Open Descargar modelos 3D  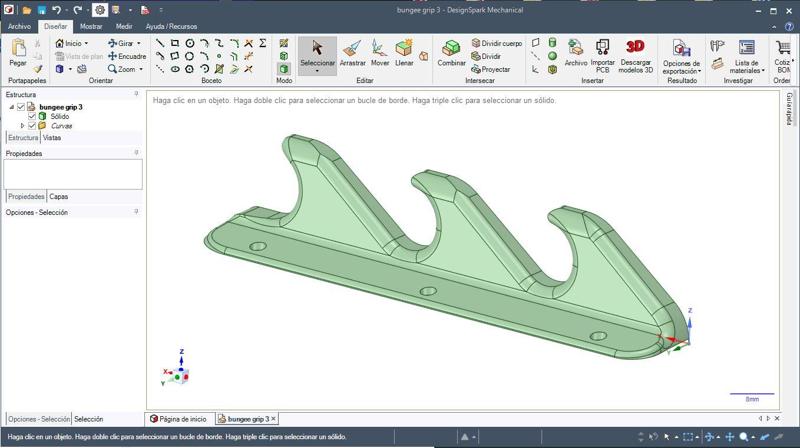(635, 51)
